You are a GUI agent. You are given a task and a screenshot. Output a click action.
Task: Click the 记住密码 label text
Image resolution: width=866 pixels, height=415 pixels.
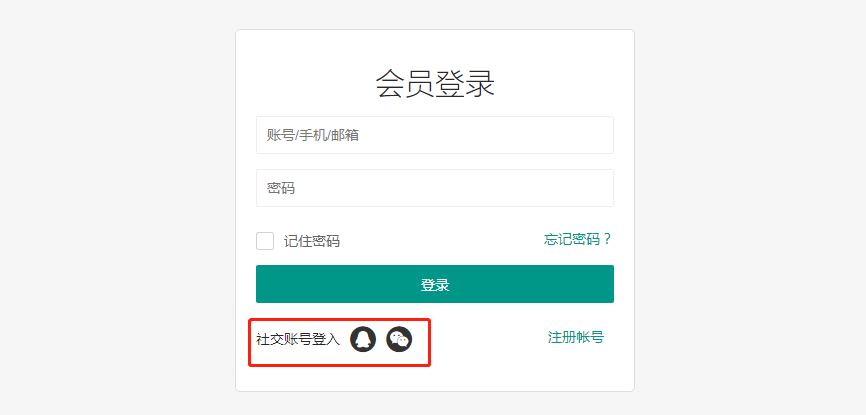(x=311, y=241)
